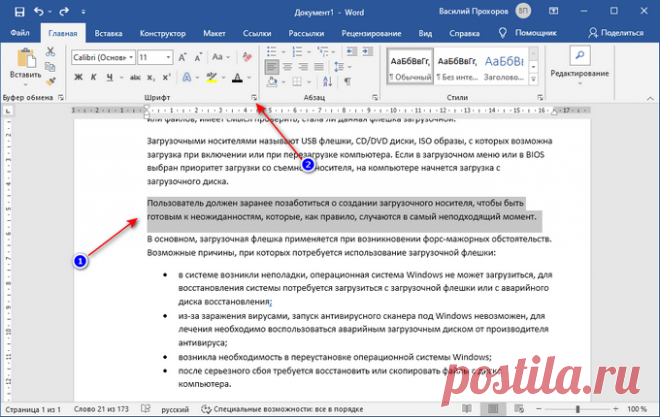Adjust the zoom slider handle
Viewport: 660px width, 417px height.
578,409
